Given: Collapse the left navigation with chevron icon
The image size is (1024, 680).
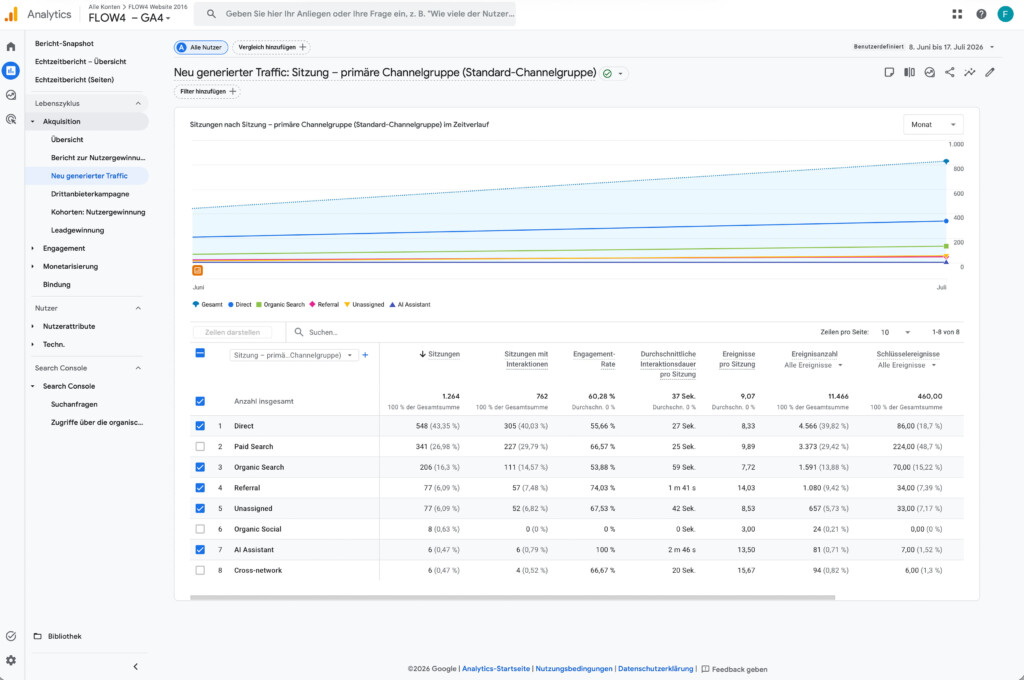Looking at the screenshot, I should coord(135,666).
